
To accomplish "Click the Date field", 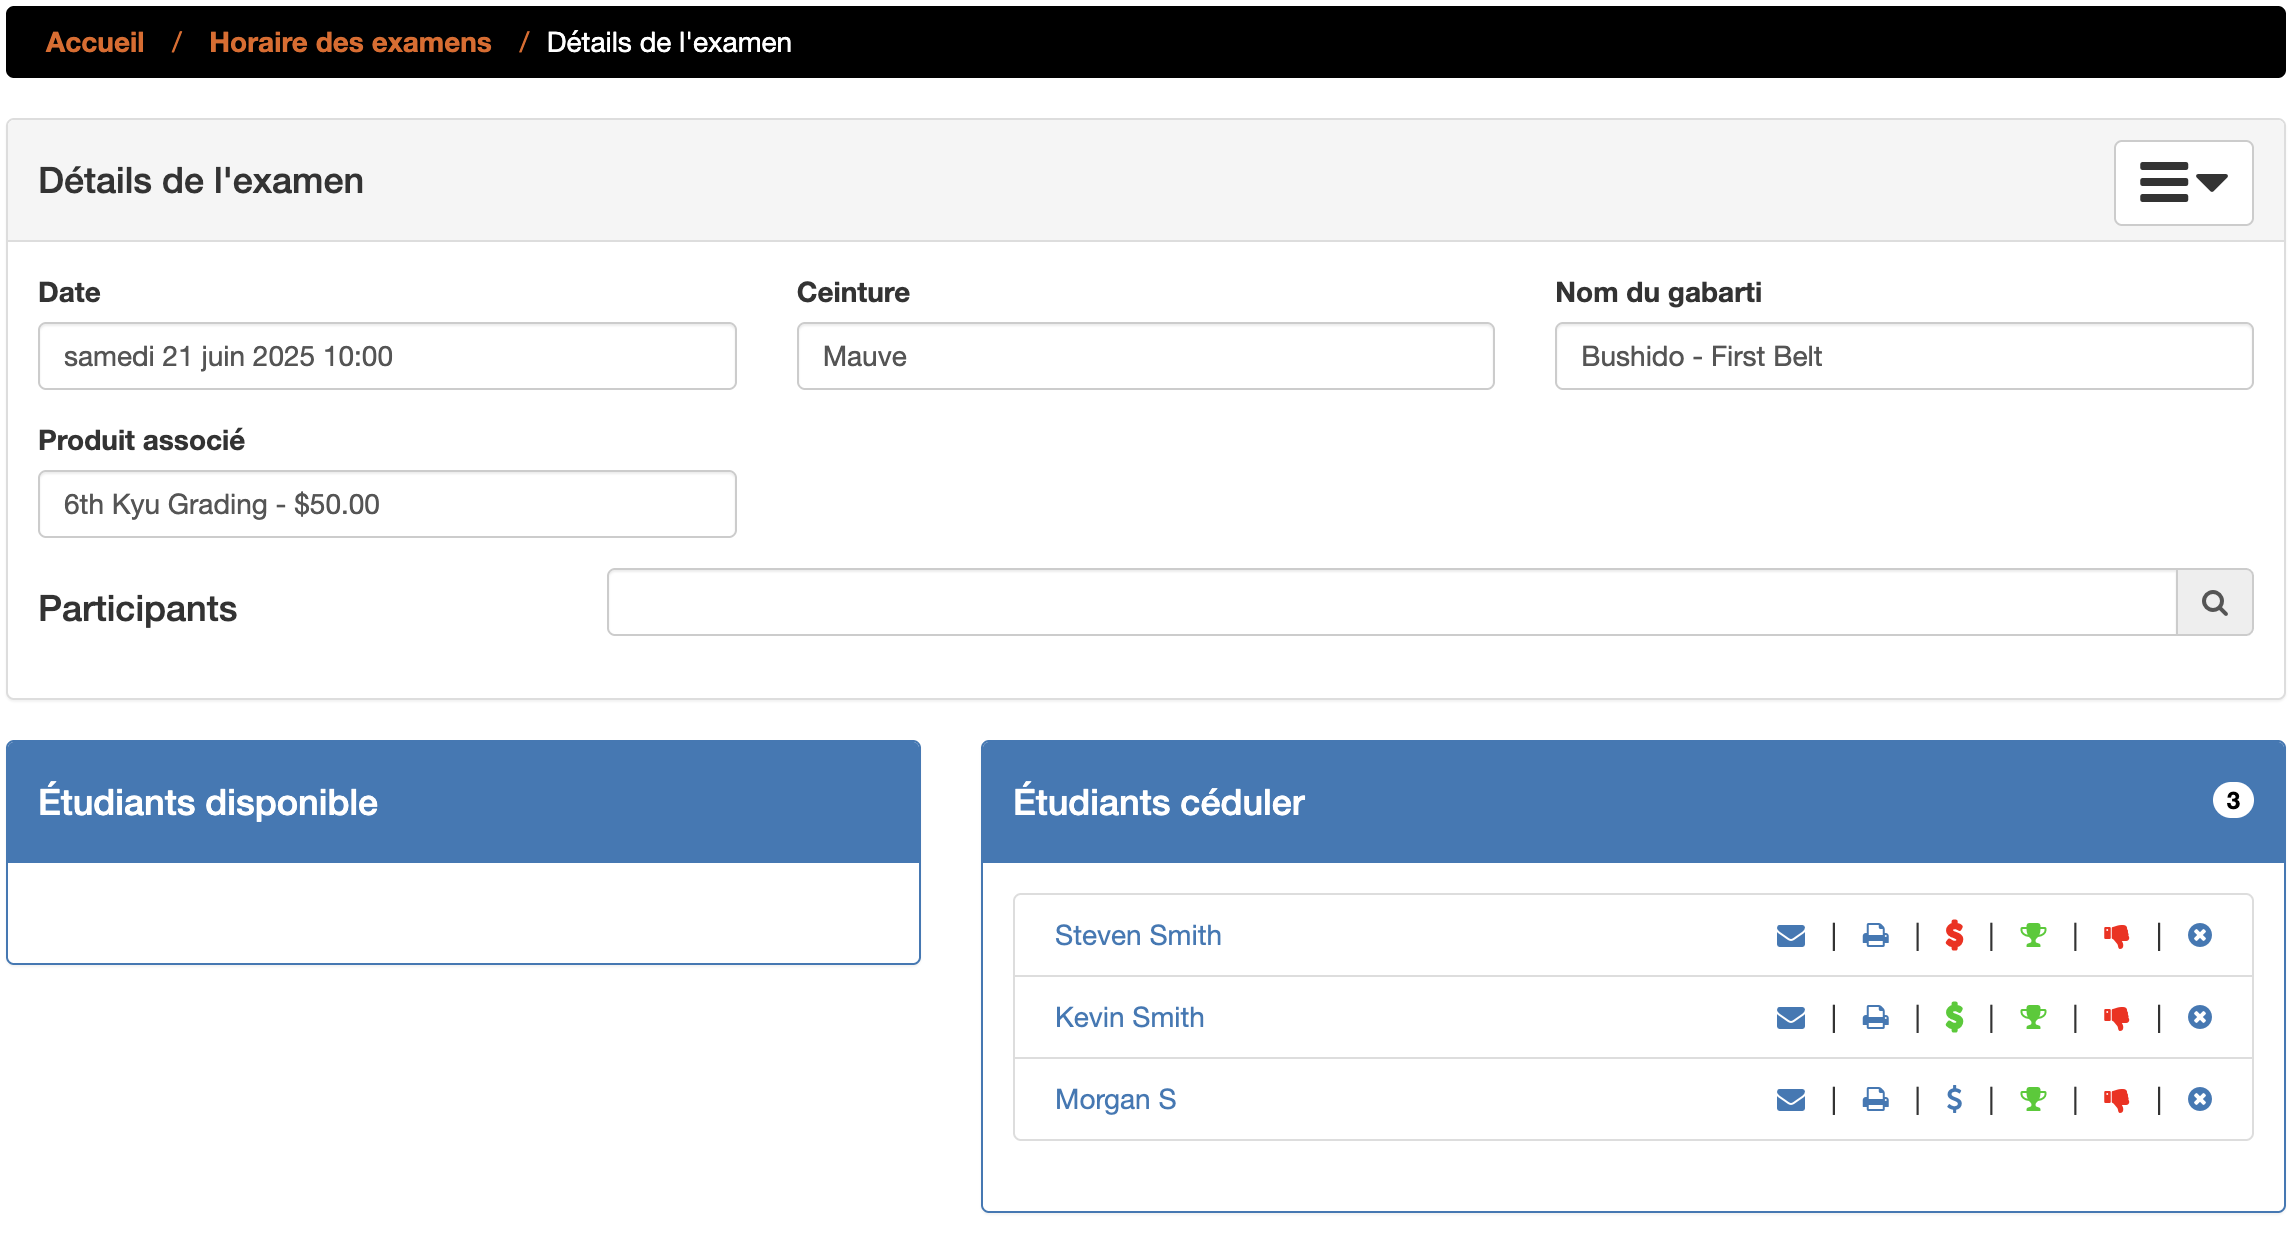I will coord(387,356).
